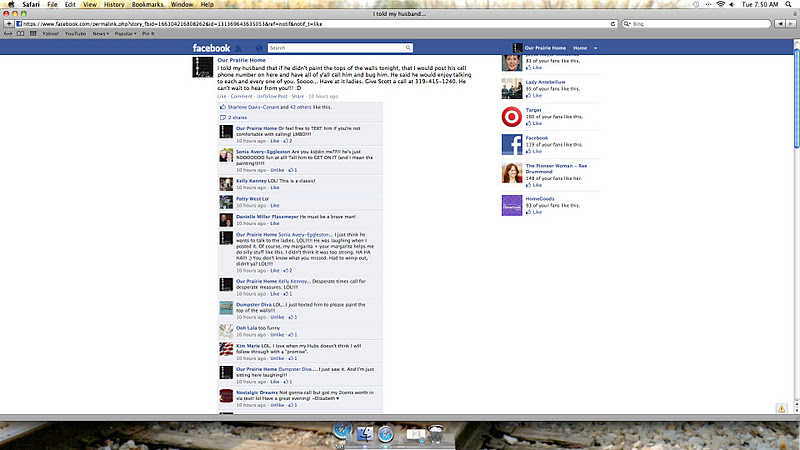Open the Time Machine menu bar icon

tap(696, 4)
